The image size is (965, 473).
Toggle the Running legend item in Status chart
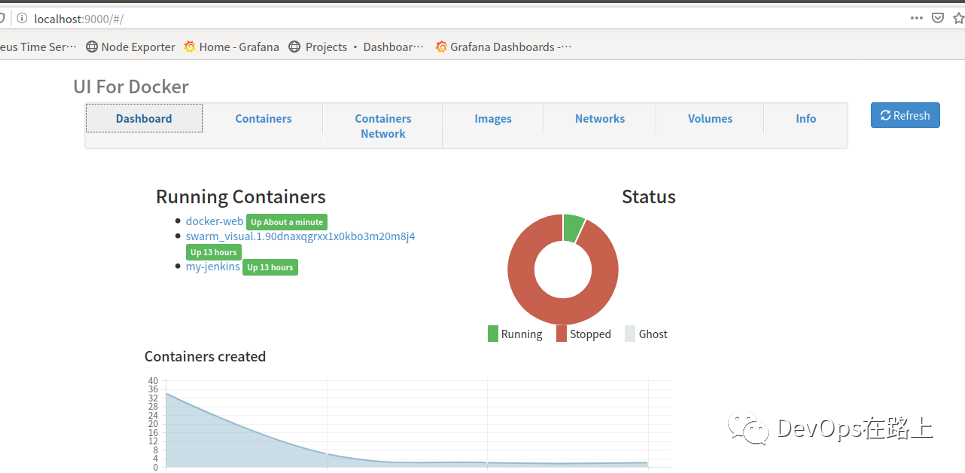click(x=515, y=334)
